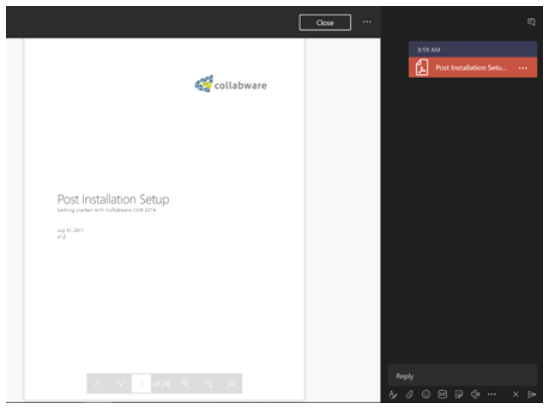The image size is (552, 410).
Task: Click the Close button above the PDF
Action: [x=325, y=23]
